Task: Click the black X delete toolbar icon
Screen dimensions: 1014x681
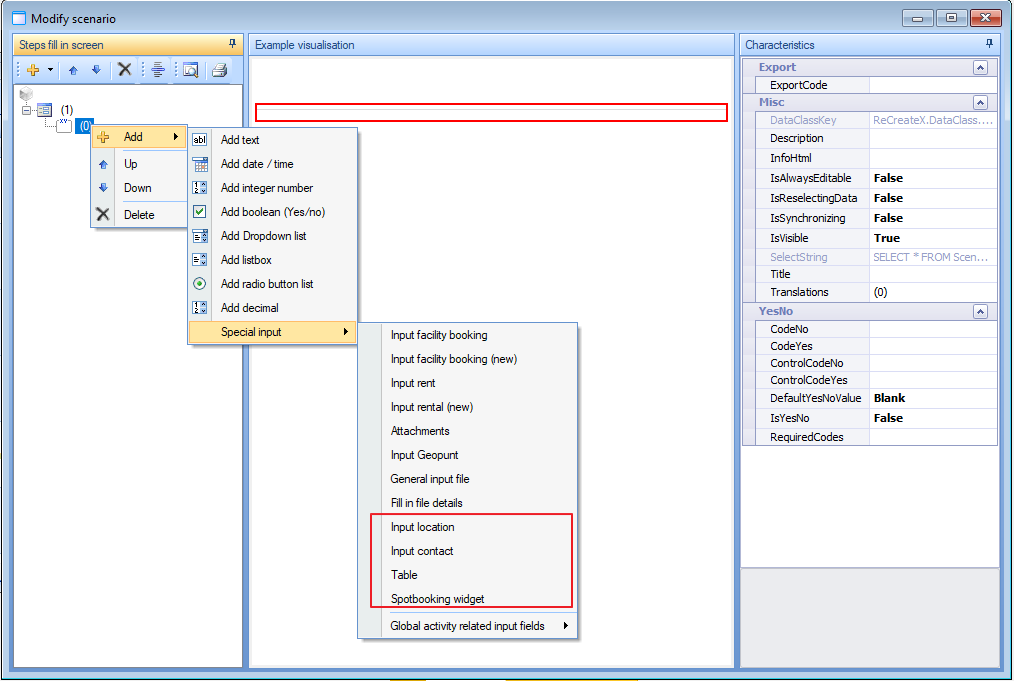Action: coord(125,70)
